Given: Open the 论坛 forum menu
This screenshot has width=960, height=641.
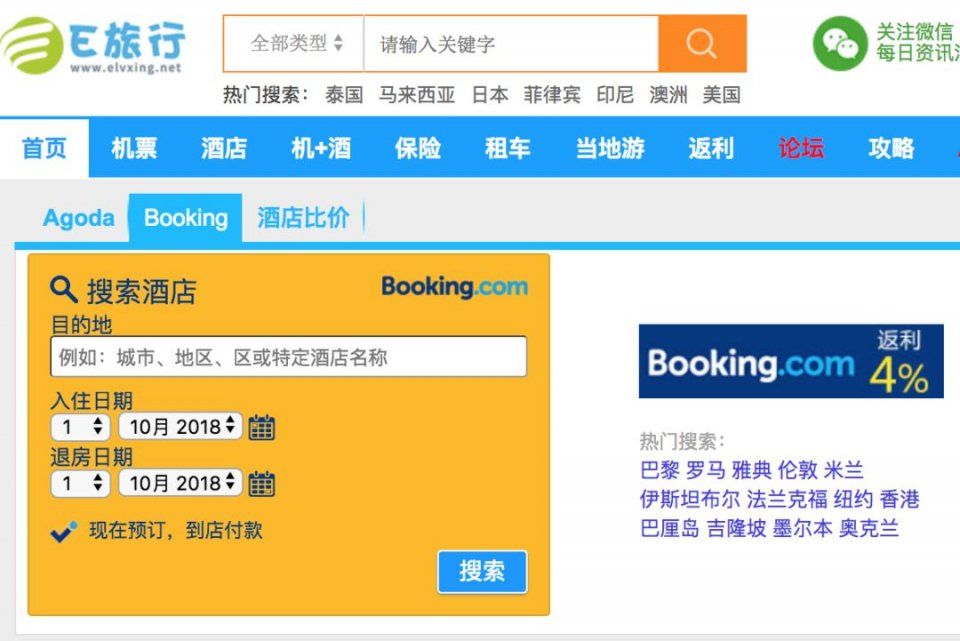Looking at the screenshot, I should click(x=801, y=148).
